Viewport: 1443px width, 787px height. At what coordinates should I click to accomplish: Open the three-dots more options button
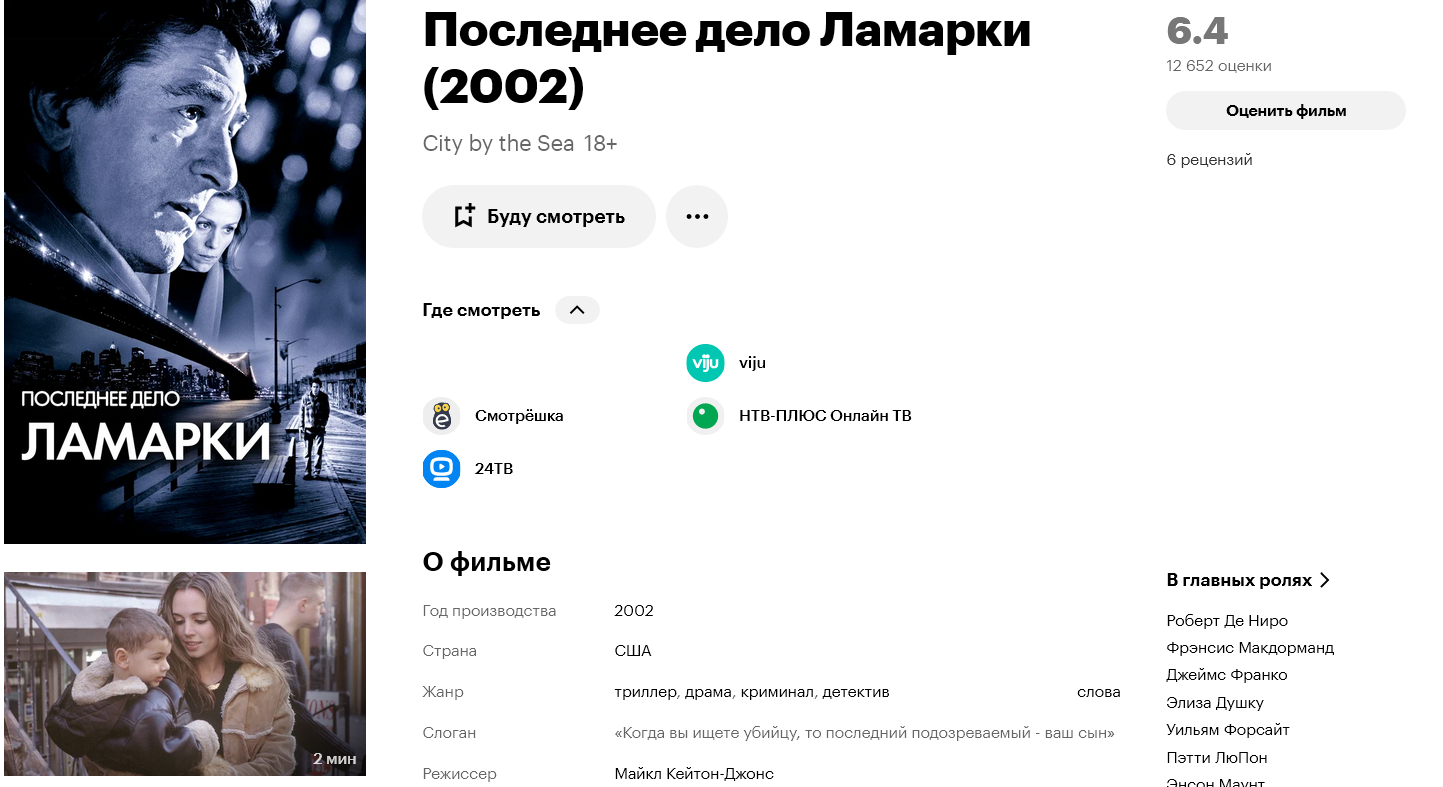coord(697,216)
